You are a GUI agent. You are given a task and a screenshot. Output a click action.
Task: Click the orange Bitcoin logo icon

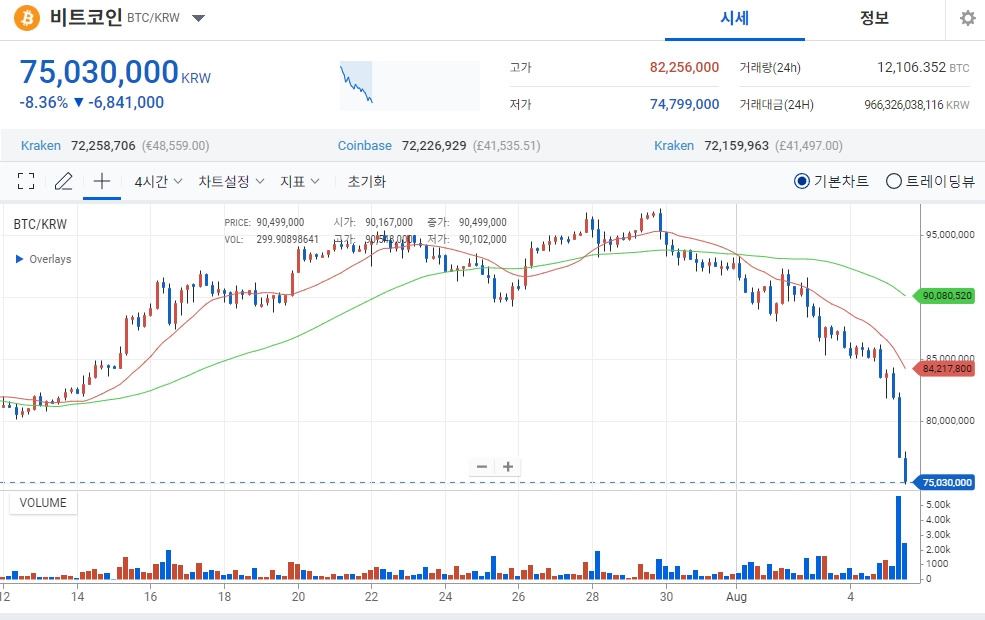[x=27, y=18]
